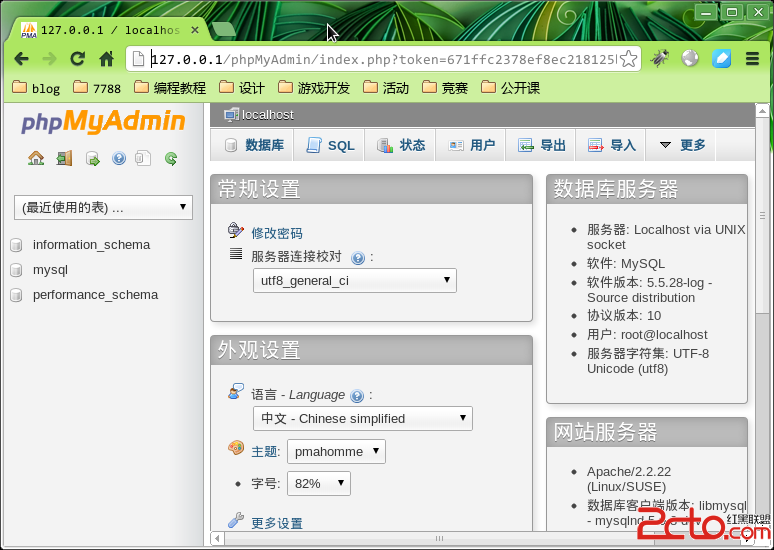Click the bug extension icon in toolbar

pos(659,59)
